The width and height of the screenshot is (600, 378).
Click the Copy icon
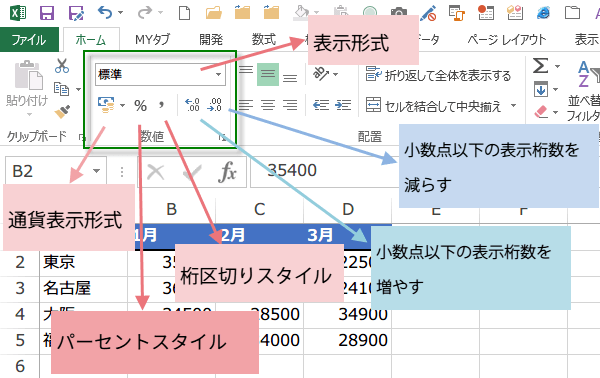click(x=62, y=89)
